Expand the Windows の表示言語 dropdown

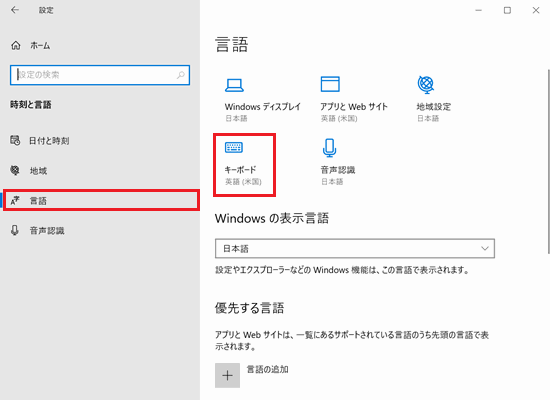pos(355,248)
